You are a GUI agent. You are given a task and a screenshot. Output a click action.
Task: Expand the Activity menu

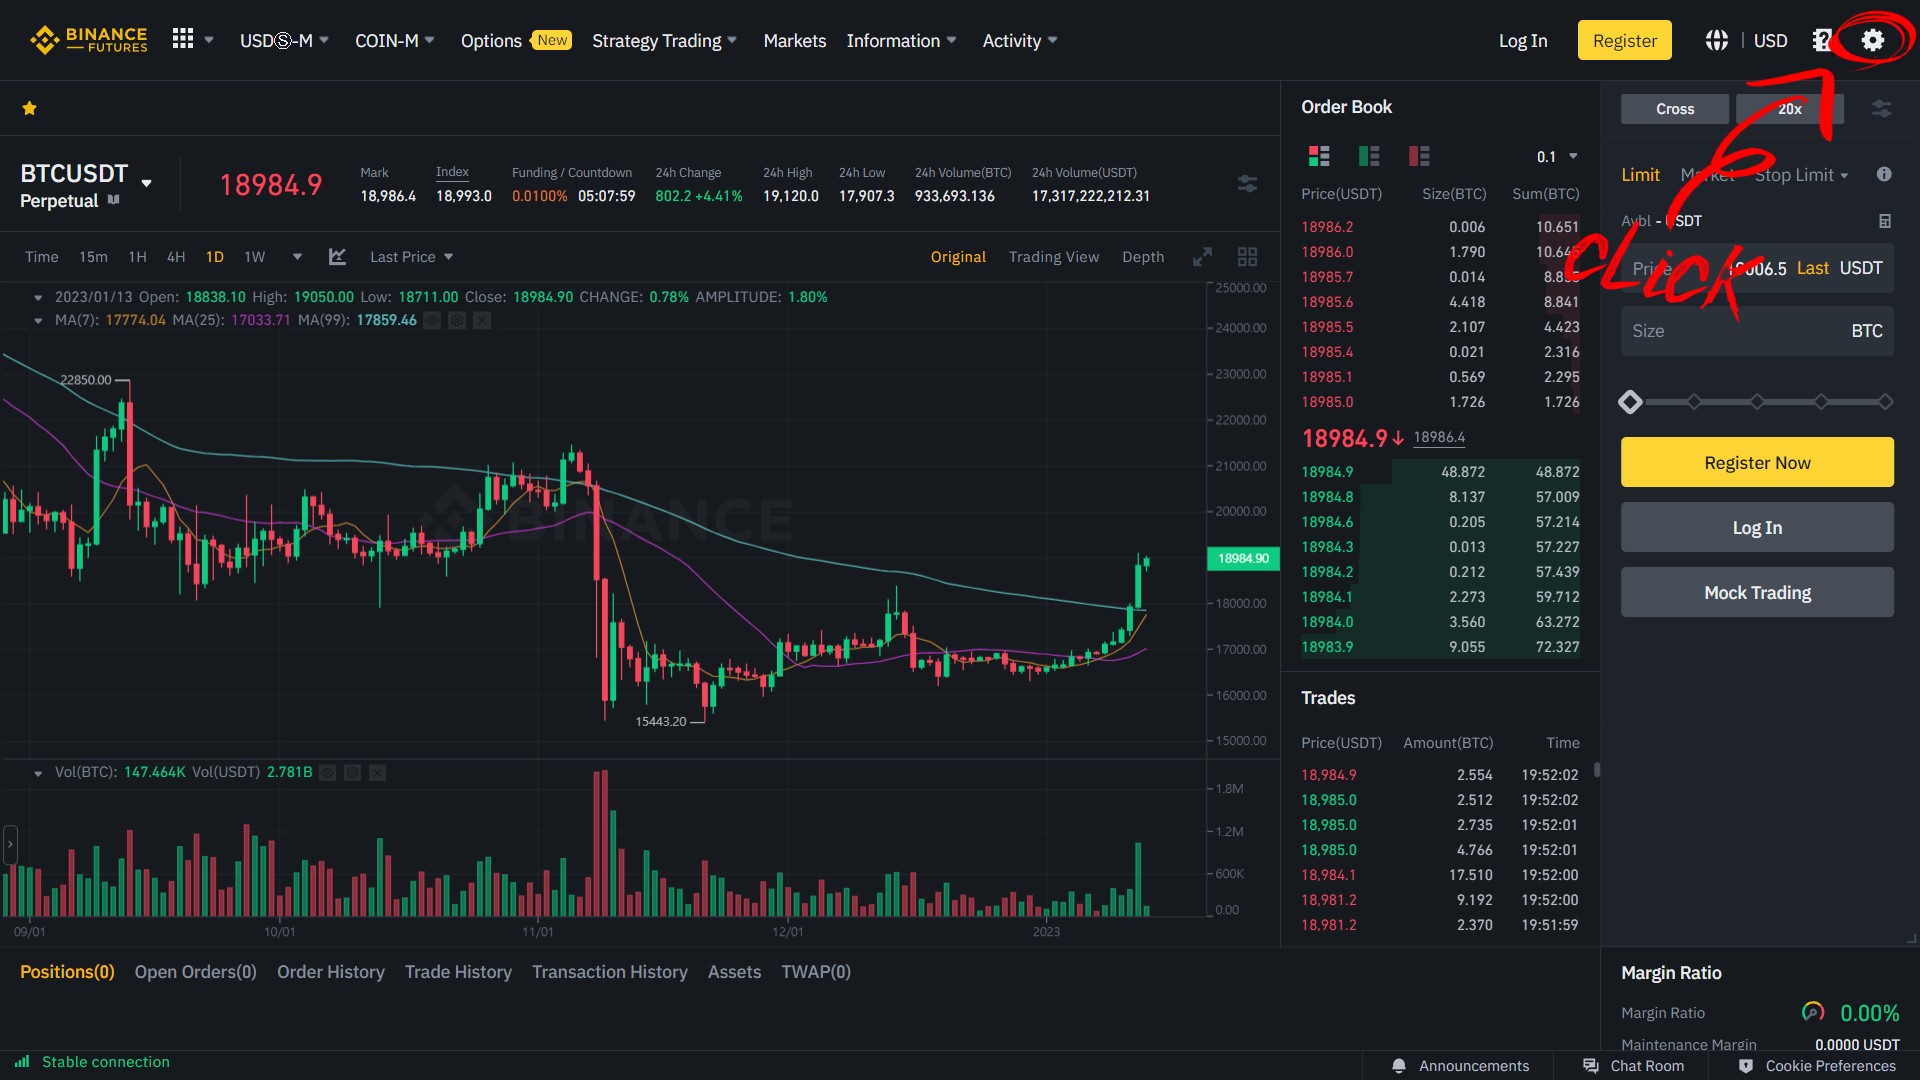(x=1019, y=41)
